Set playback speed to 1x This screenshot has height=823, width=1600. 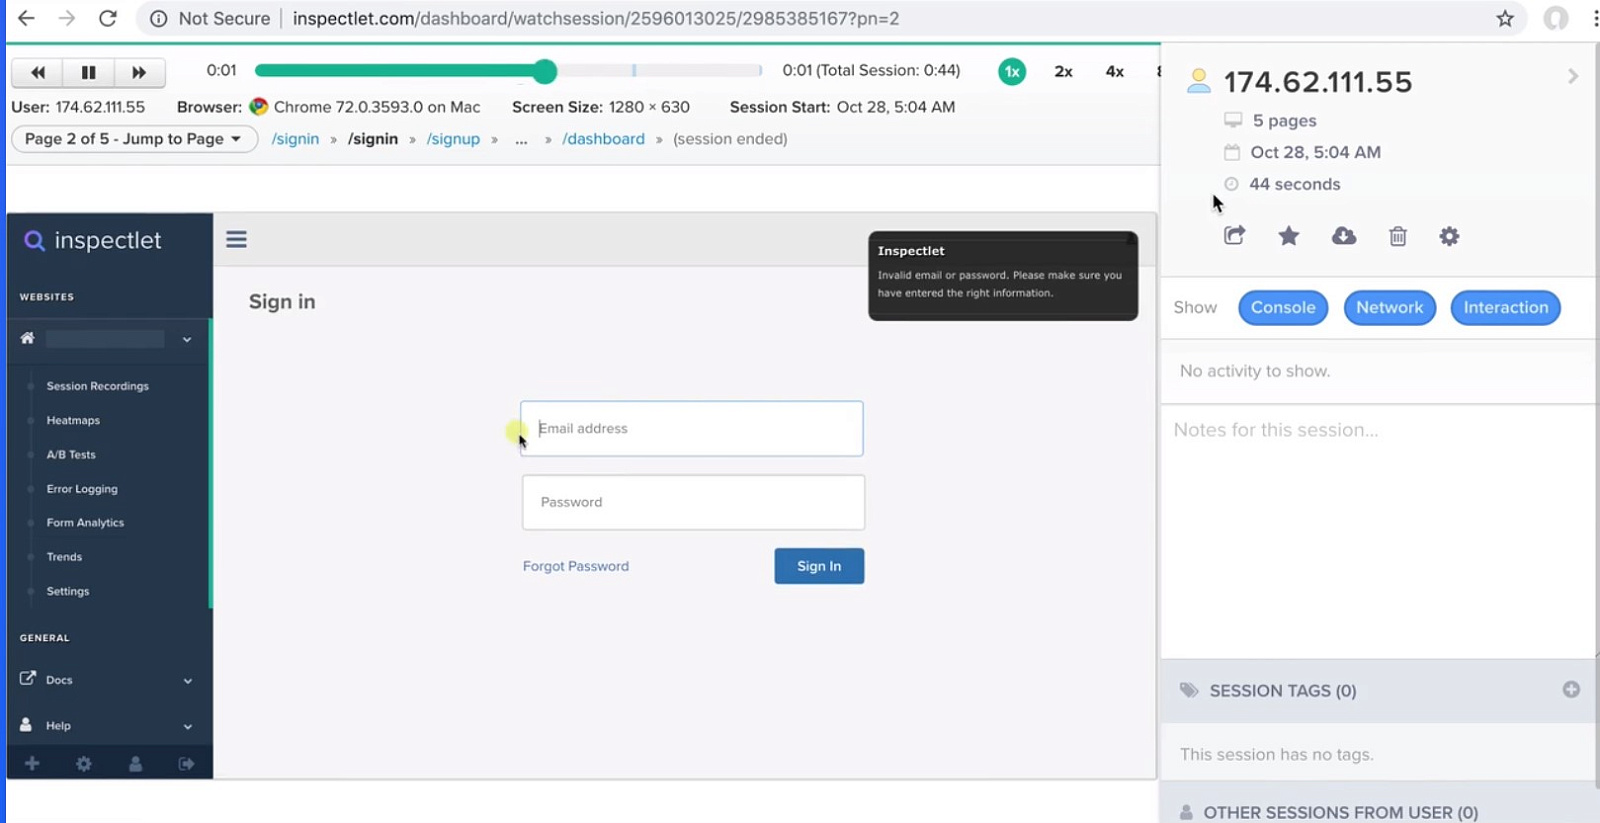click(x=1012, y=71)
